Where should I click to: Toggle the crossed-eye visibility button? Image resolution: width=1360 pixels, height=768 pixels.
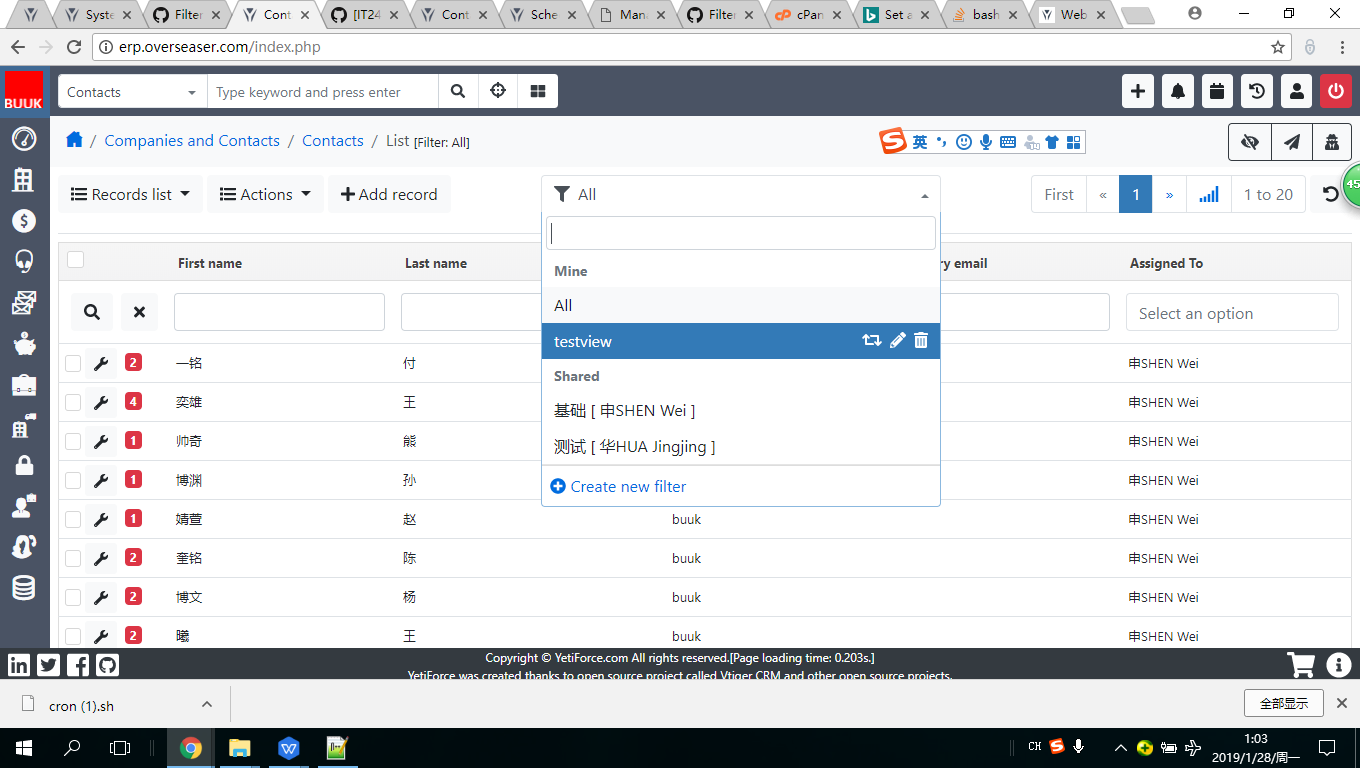[x=1250, y=142]
